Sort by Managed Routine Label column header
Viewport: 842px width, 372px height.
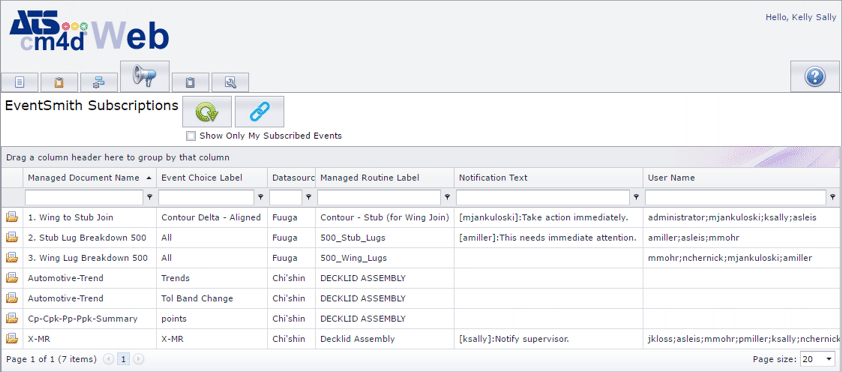(x=385, y=178)
